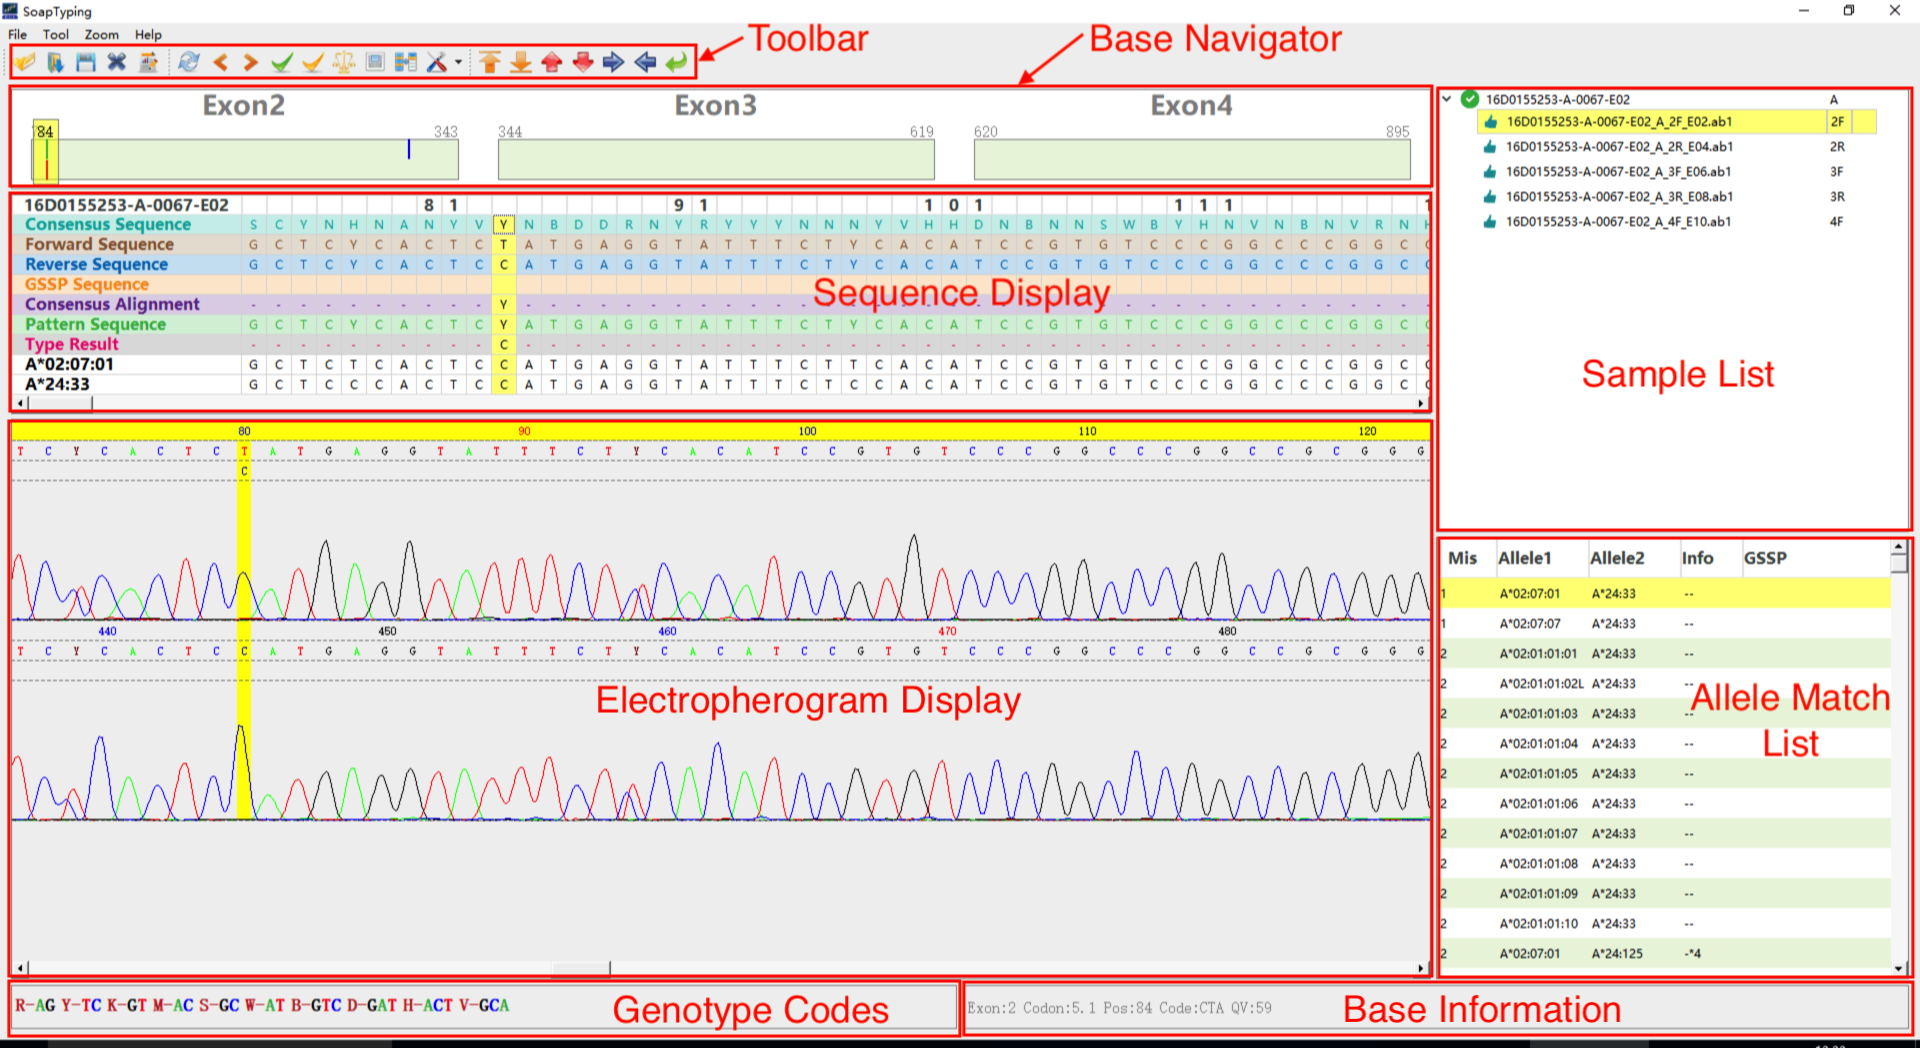Viewport: 1920px width, 1048px height.
Task: Click the wrench and screwdriver settings icon
Action: point(437,62)
